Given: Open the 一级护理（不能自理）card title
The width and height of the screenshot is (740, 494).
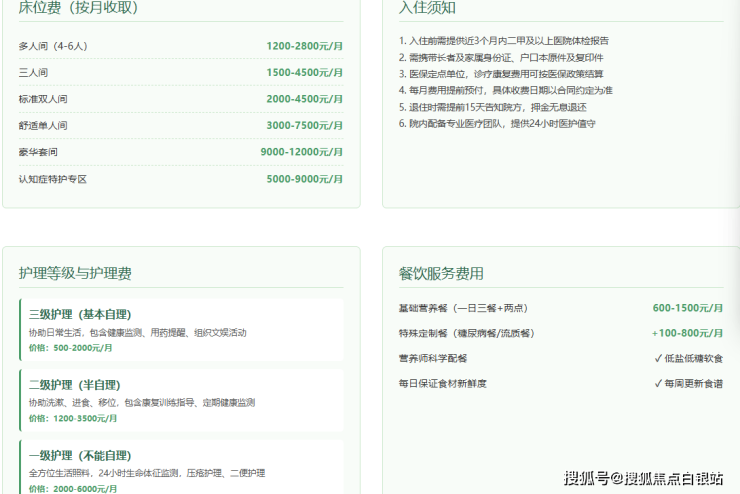Looking at the screenshot, I should 80,456.
